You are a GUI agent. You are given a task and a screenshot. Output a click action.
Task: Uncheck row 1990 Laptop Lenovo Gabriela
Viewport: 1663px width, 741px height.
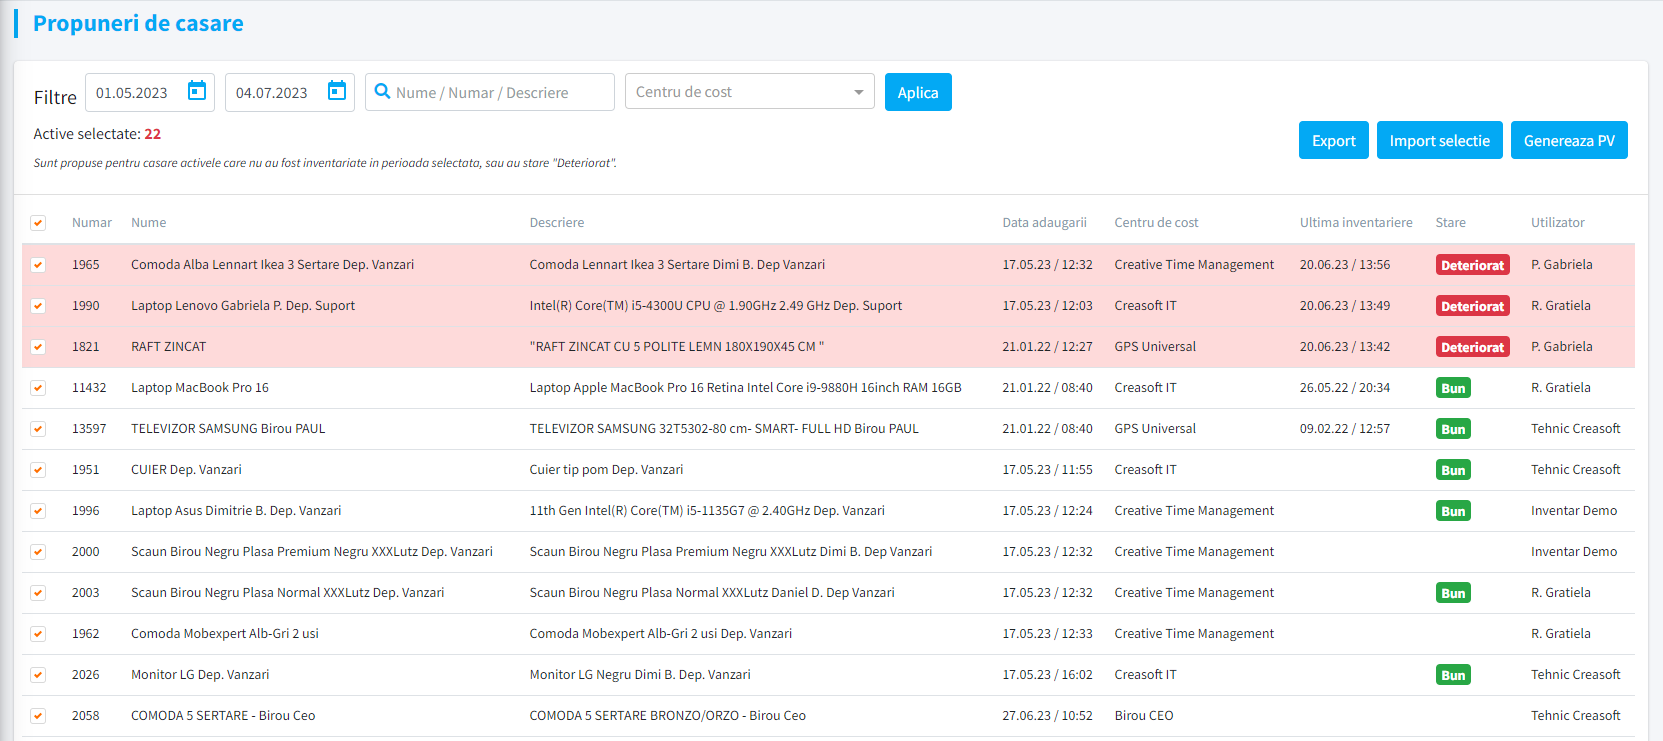(38, 306)
